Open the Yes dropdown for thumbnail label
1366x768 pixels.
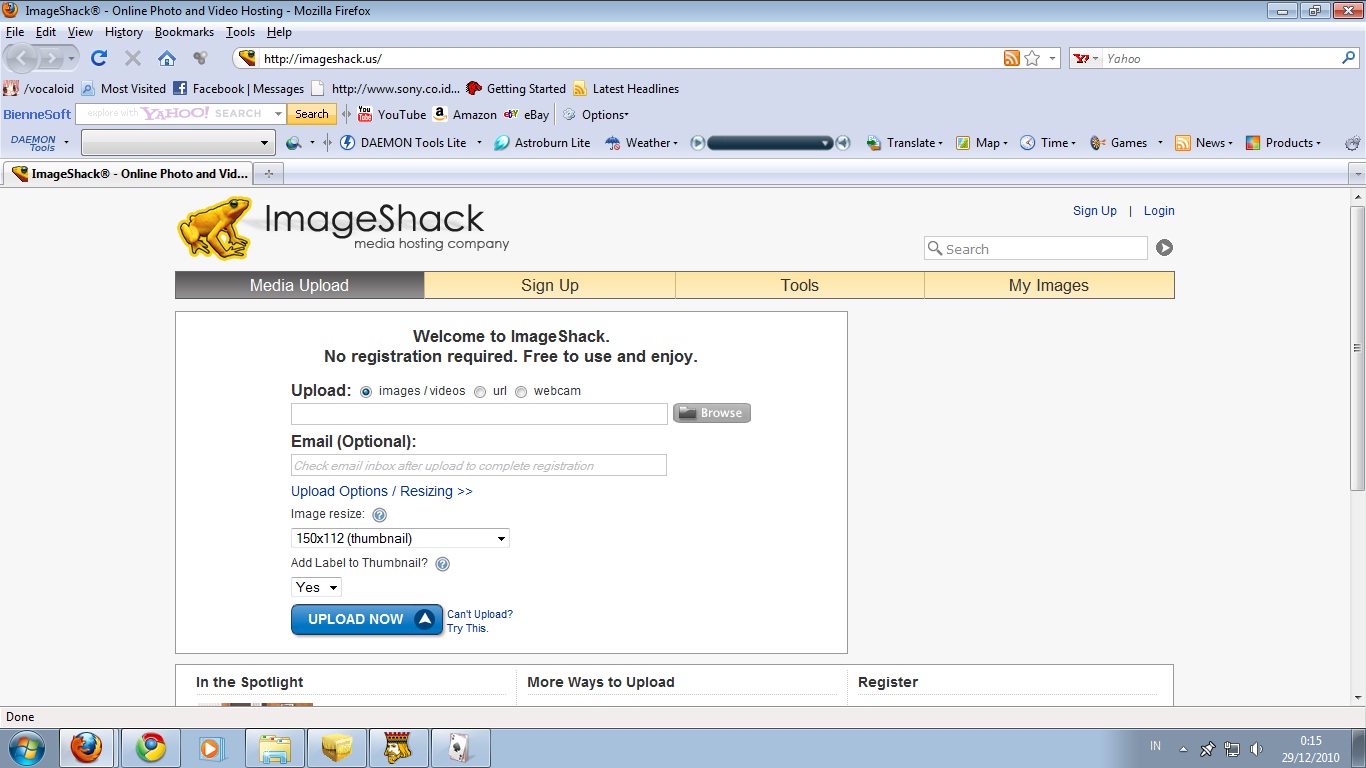pos(316,587)
